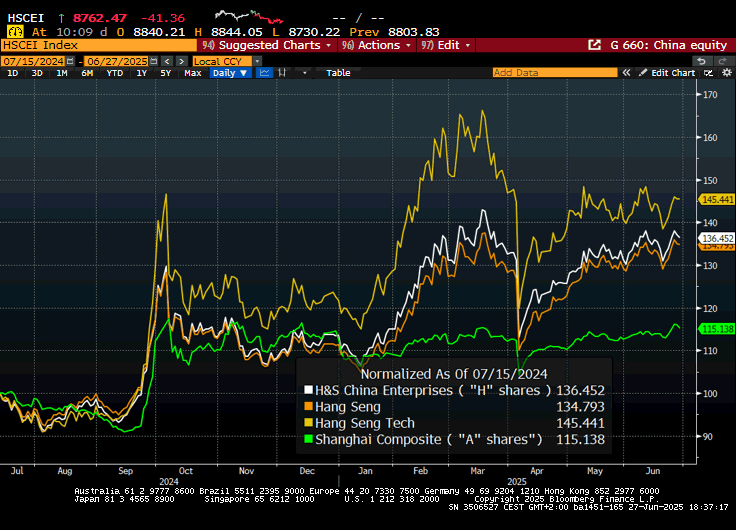Open the Edit menu
The width and height of the screenshot is (736, 530).
tap(445, 45)
